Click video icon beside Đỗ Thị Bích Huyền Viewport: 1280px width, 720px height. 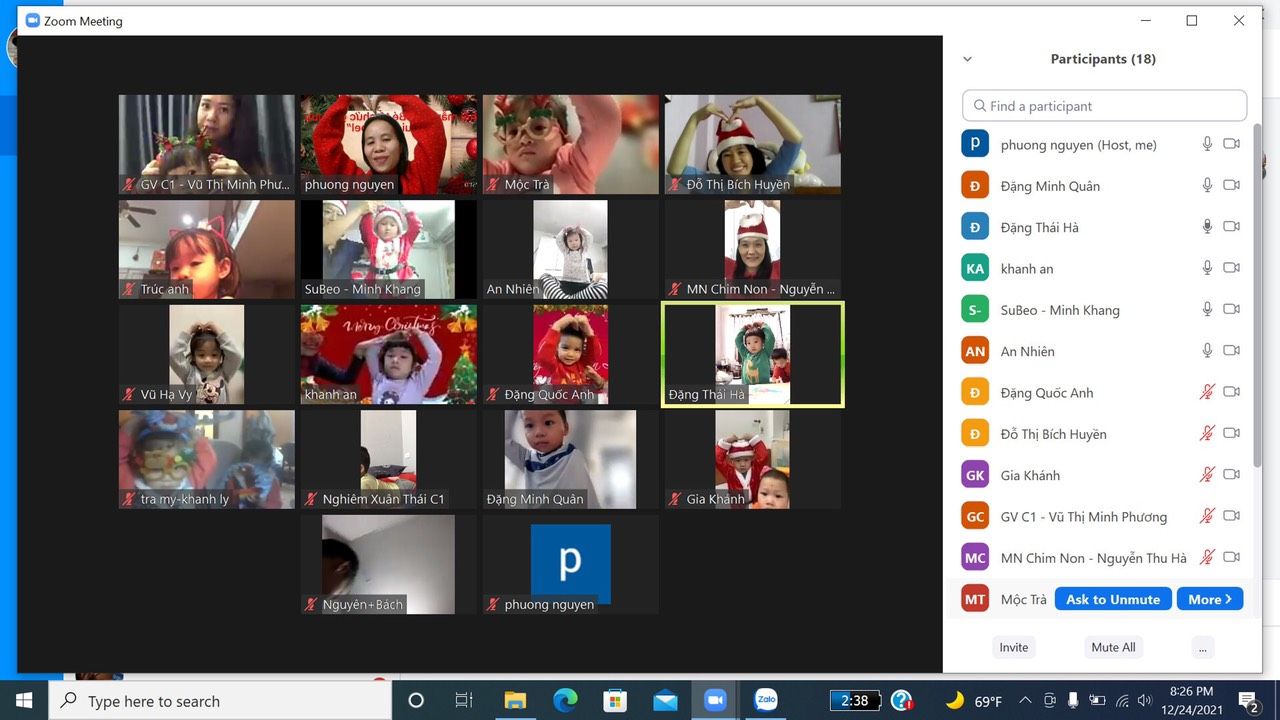1231,433
